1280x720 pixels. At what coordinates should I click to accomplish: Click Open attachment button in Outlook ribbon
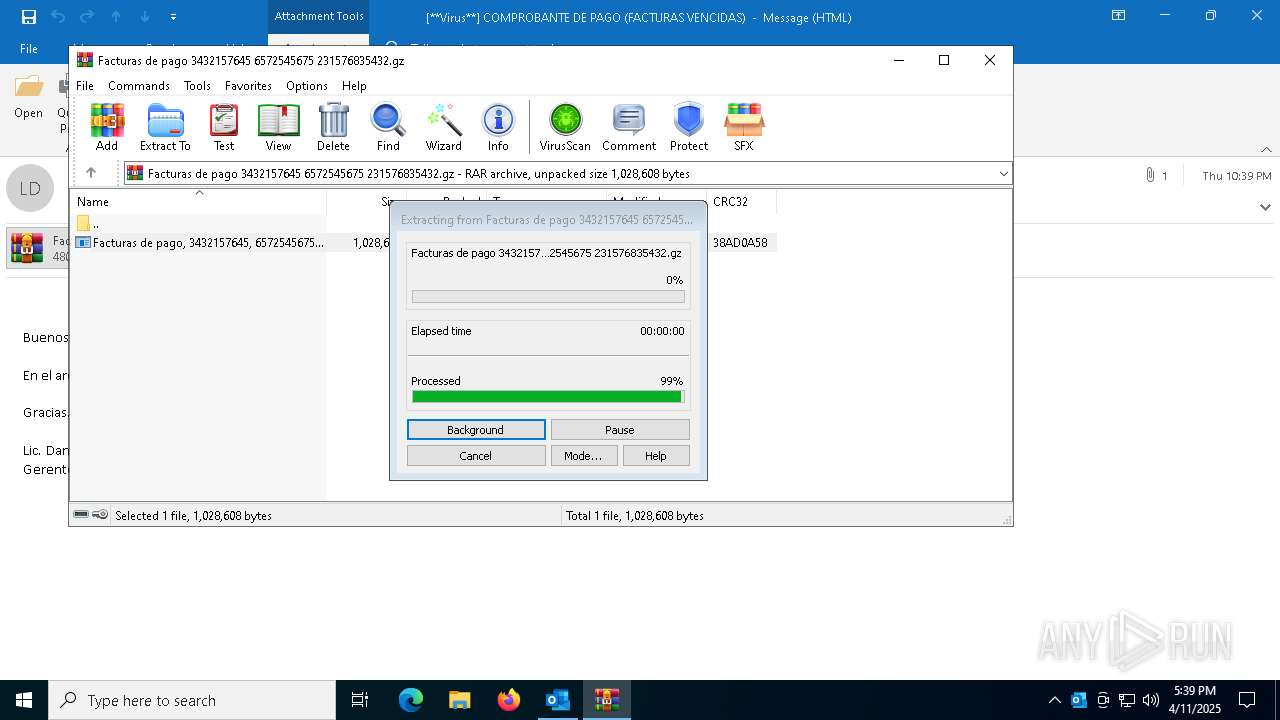(x=28, y=95)
